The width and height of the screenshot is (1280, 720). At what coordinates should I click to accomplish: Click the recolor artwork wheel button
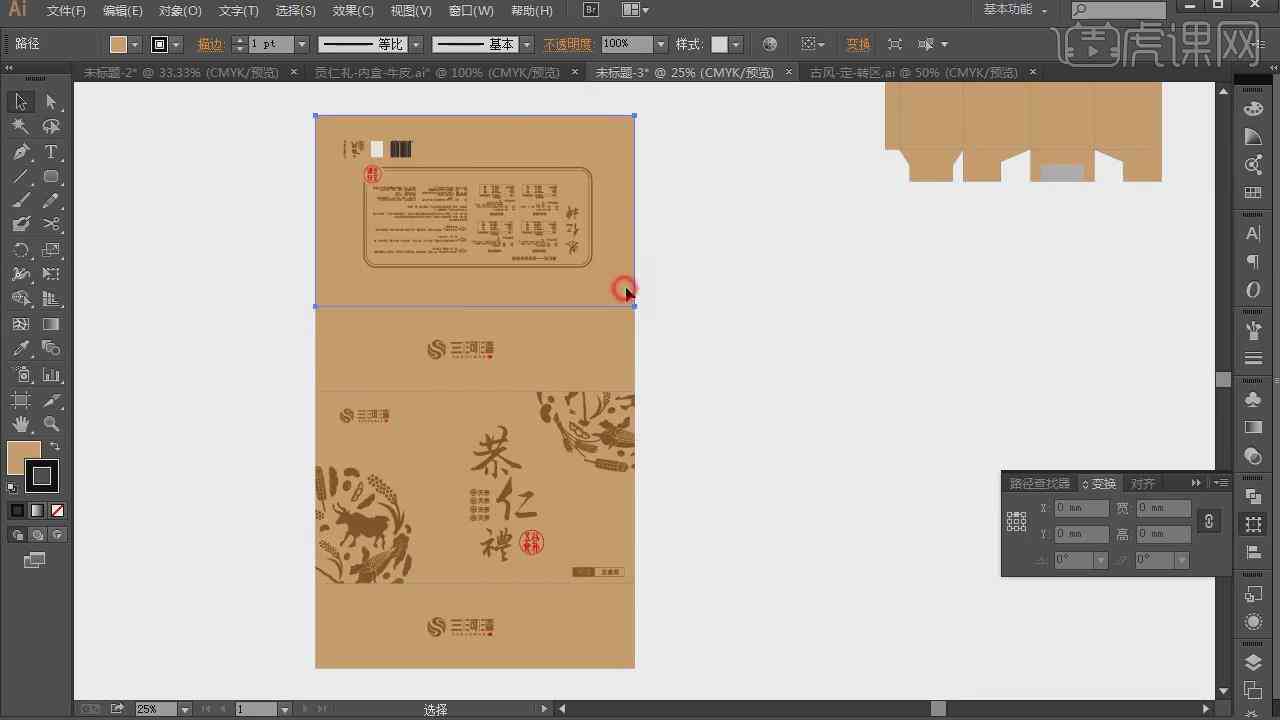(769, 44)
